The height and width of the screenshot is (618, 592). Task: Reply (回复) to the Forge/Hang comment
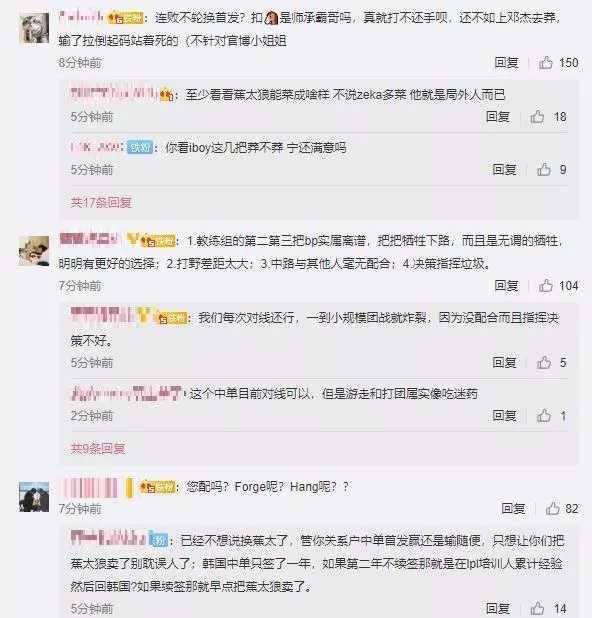tap(513, 508)
